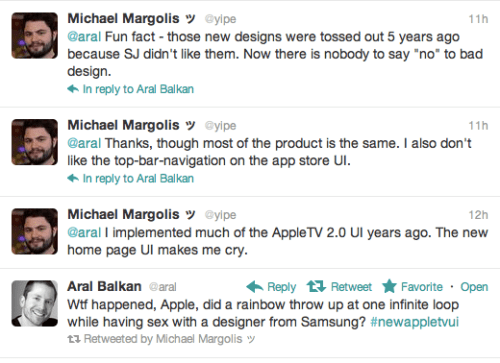Screen dimensions: 500x363
Task: Expand Aral's tweet using the Open link
Action: 474,287
